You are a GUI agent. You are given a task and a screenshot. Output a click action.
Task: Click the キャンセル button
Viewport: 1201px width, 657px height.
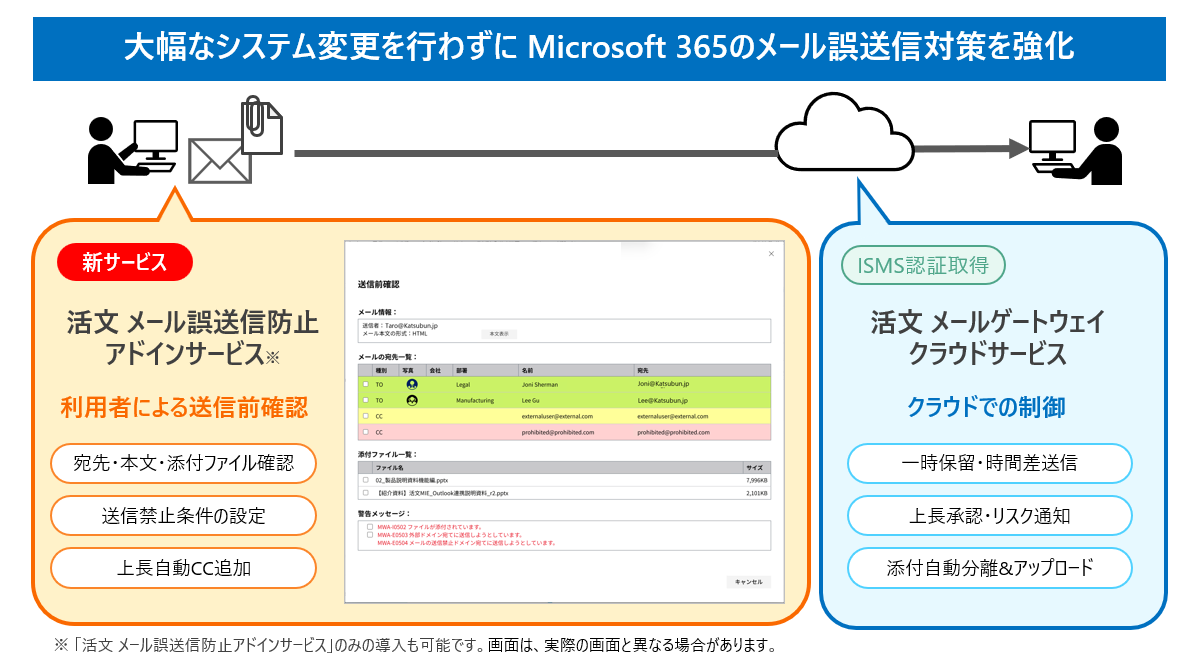(x=748, y=582)
